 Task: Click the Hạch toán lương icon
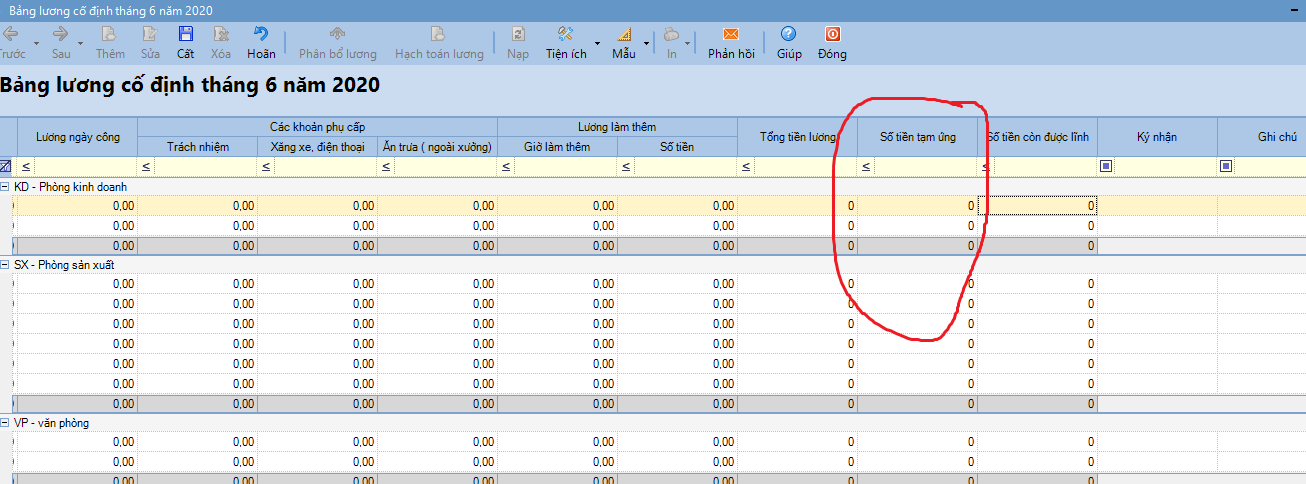[x=438, y=34]
